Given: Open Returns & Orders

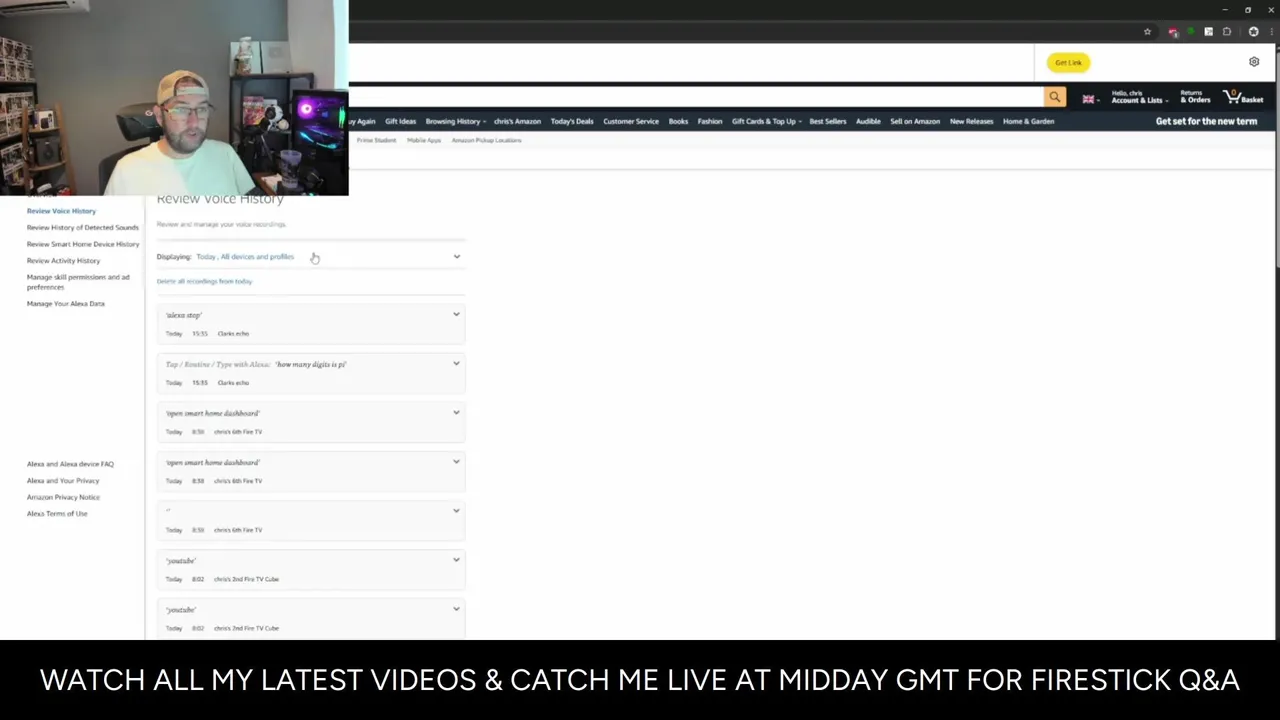Looking at the screenshot, I should pyautogui.click(x=1195, y=97).
